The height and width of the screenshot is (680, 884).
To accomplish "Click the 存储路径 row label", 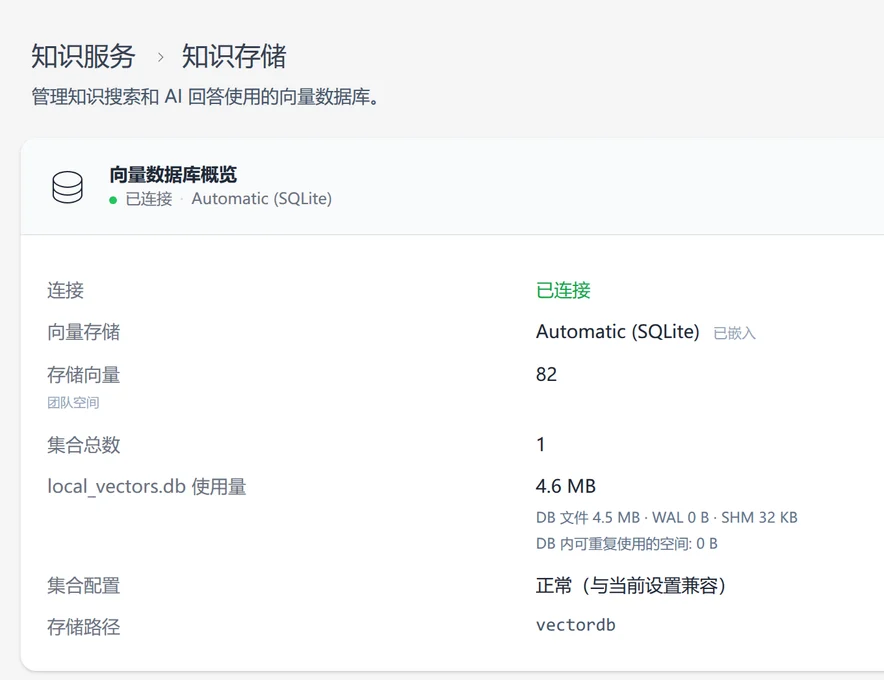I will [x=83, y=627].
